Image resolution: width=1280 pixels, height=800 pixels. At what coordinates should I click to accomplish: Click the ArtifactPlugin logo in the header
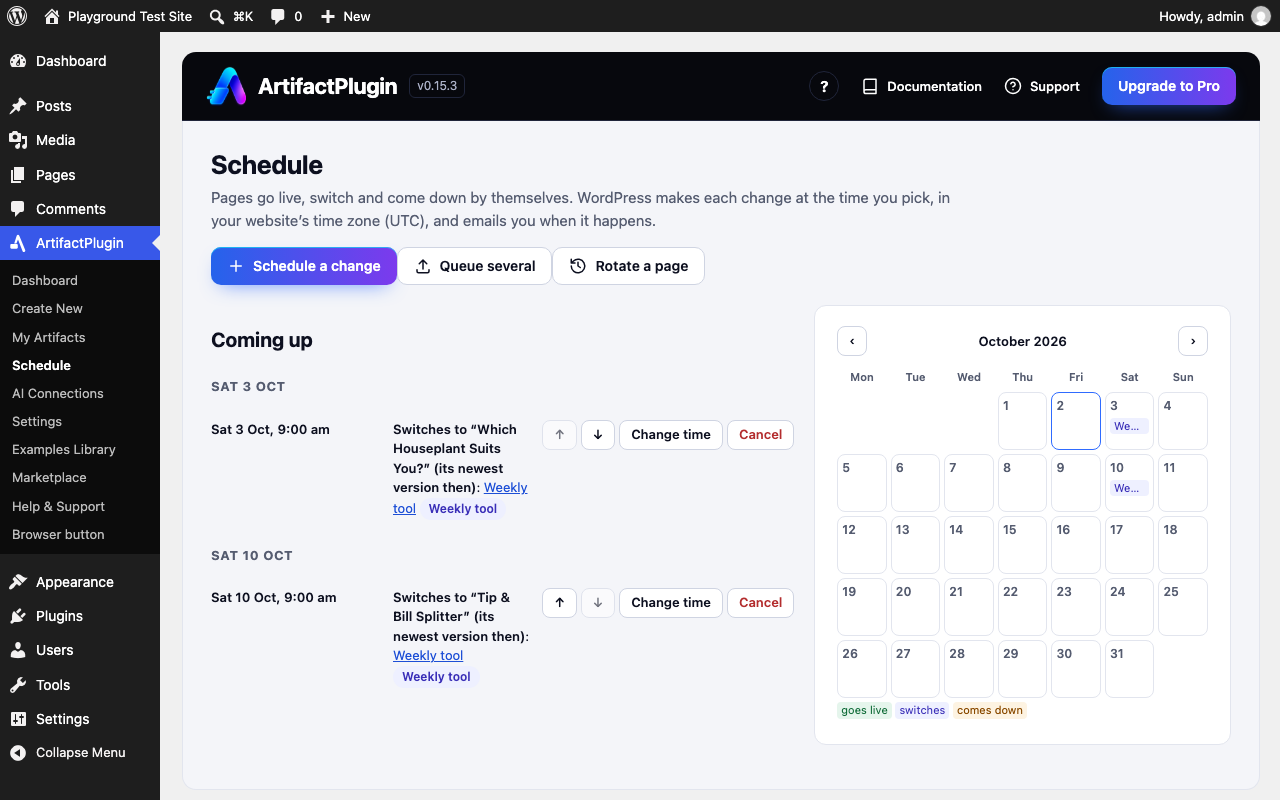click(x=226, y=86)
